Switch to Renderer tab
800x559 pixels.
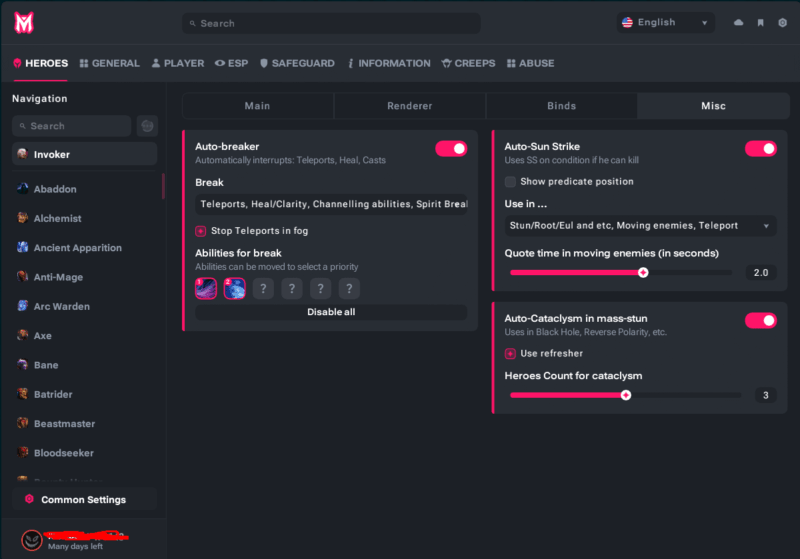(410, 106)
